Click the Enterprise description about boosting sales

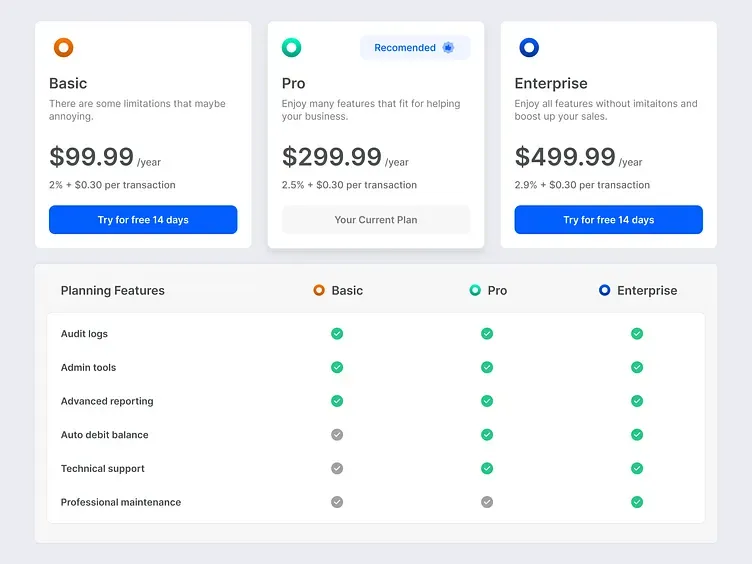tap(606, 110)
